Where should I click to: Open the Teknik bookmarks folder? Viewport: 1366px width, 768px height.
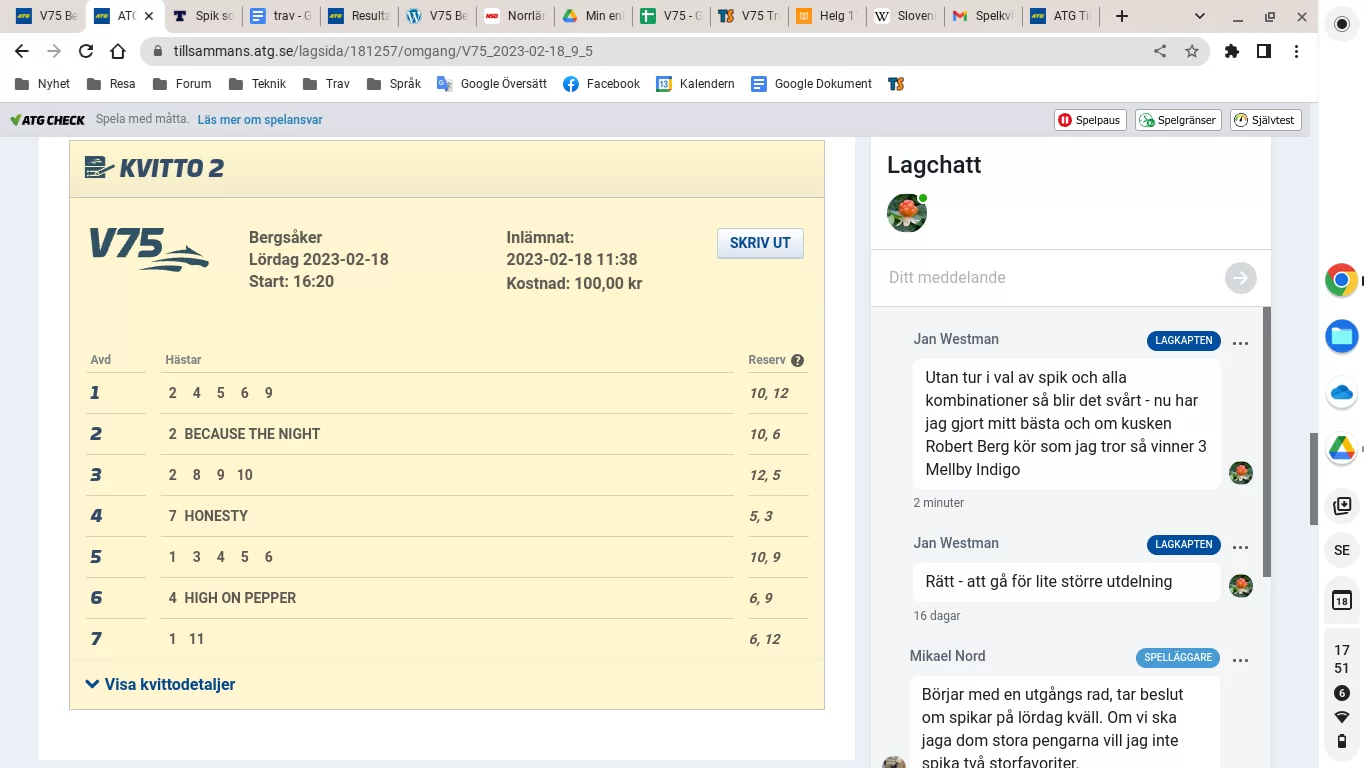point(258,84)
